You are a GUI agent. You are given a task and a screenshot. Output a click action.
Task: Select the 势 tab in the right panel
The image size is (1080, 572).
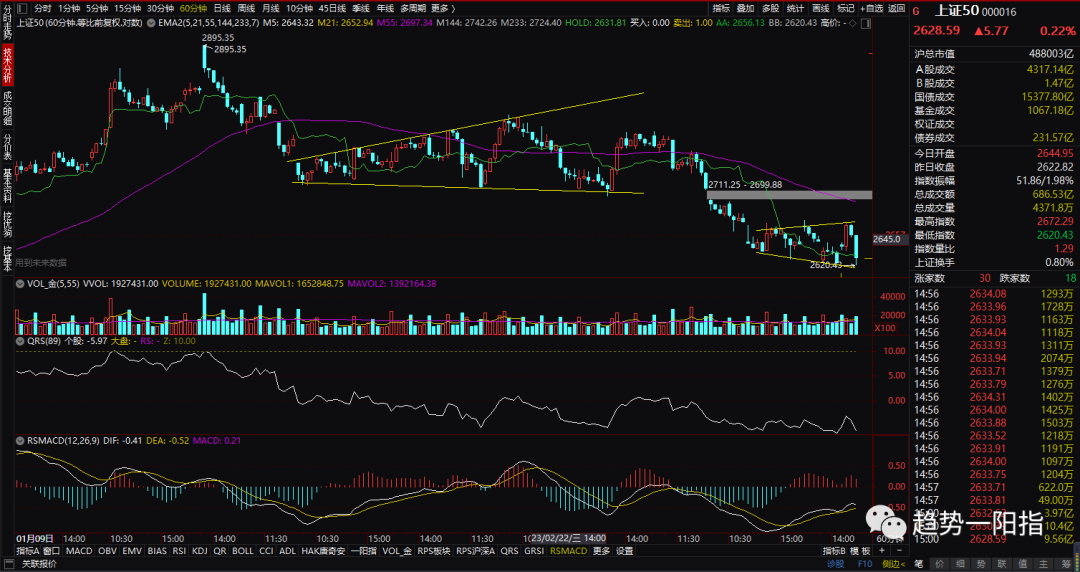pos(981,564)
